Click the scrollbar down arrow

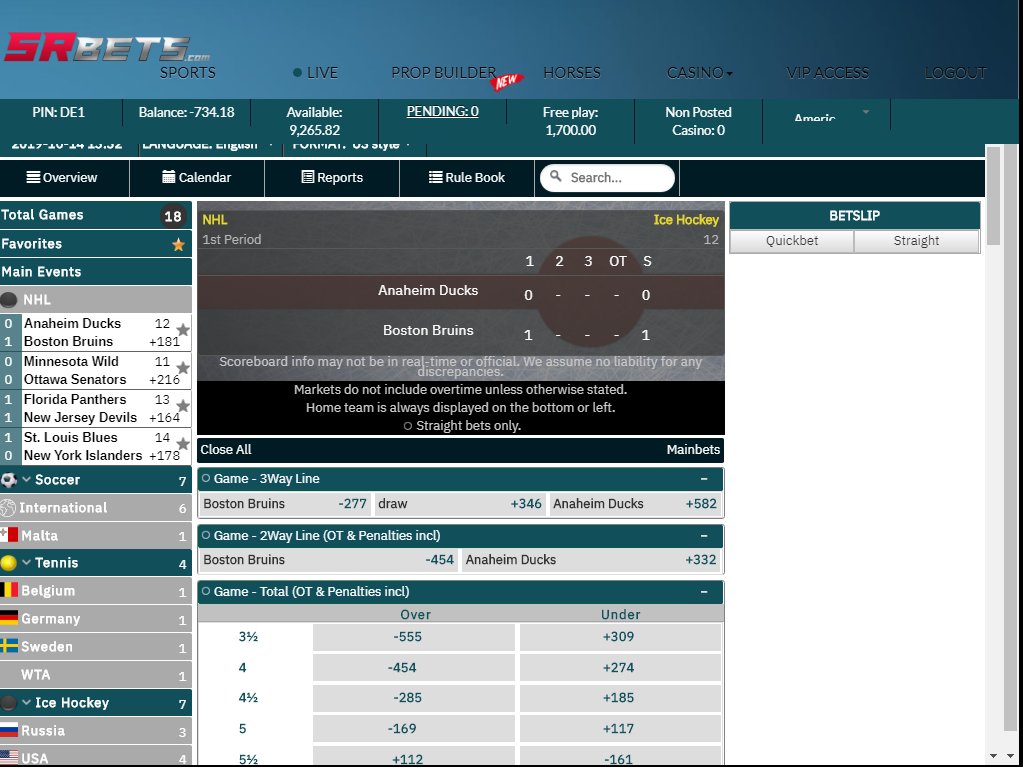[994, 757]
